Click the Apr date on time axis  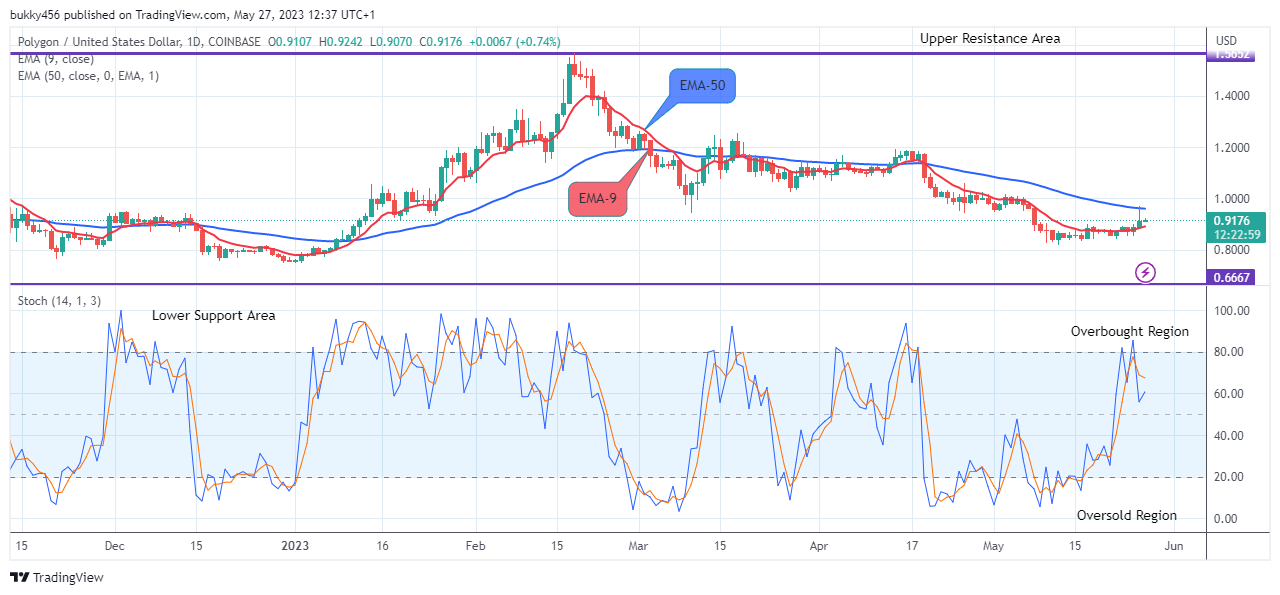818,546
